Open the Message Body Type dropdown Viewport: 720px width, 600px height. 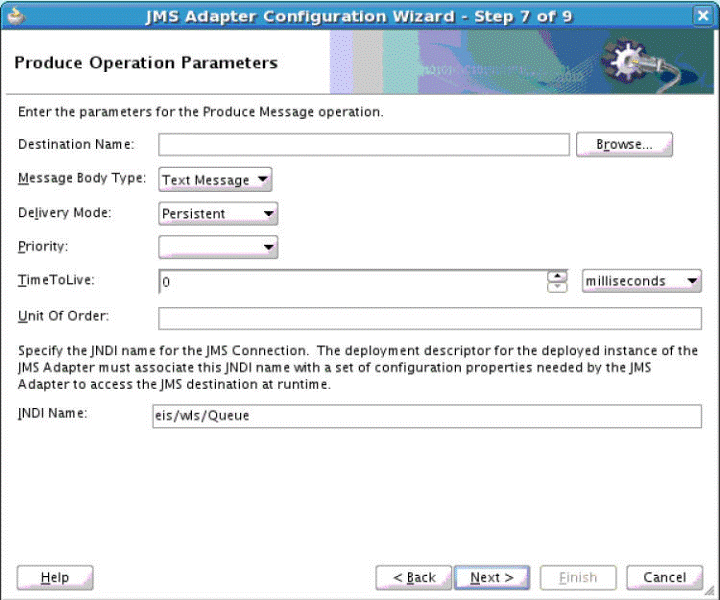pyautogui.click(x=215, y=179)
